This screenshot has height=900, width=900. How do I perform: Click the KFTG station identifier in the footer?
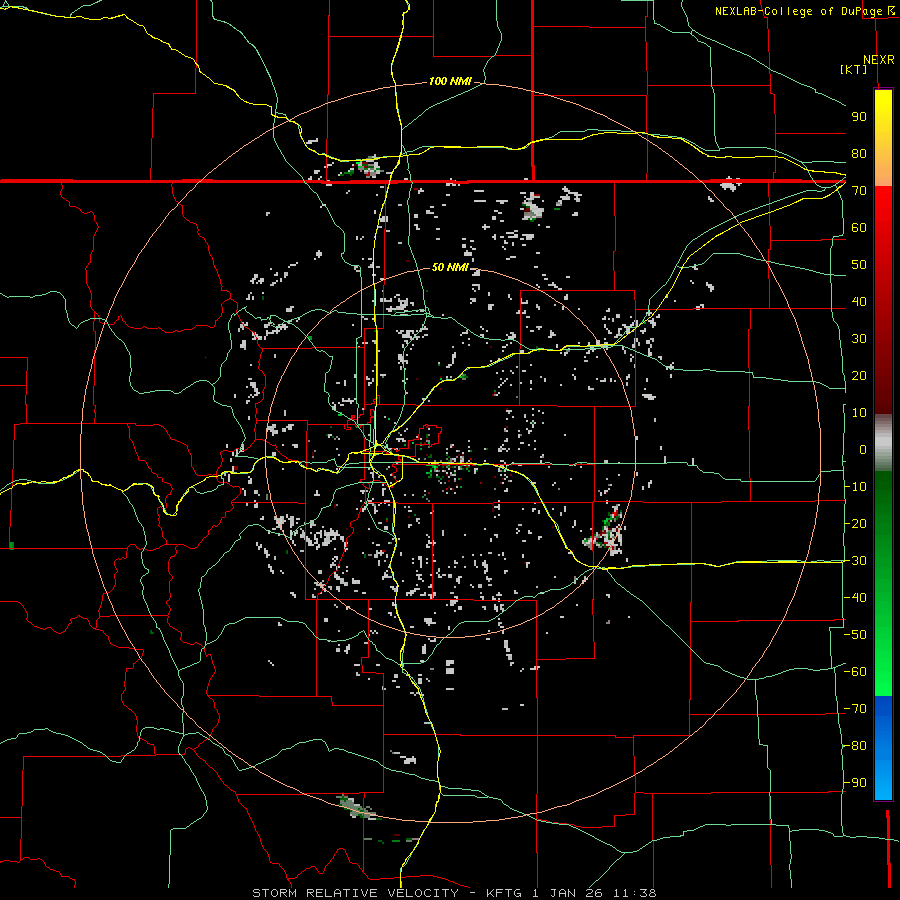click(505, 893)
